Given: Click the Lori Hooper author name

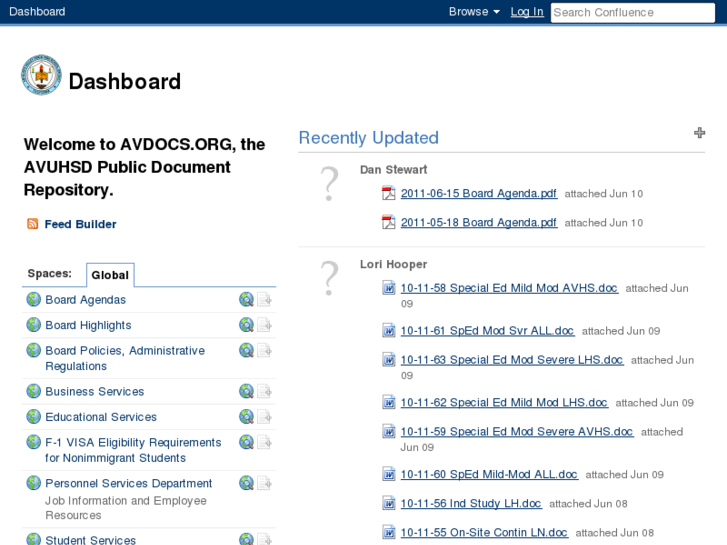Looking at the screenshot, I should click(x=393, y=264).
